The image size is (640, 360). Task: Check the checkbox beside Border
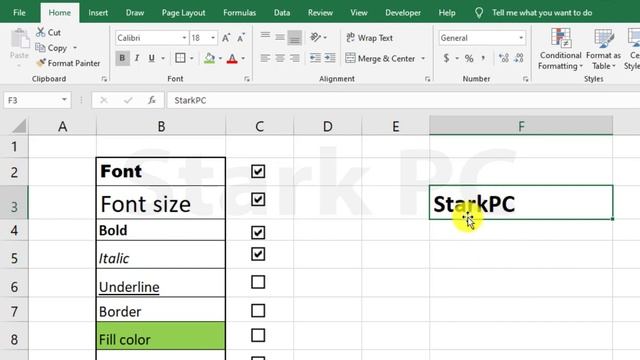(258, 311)
